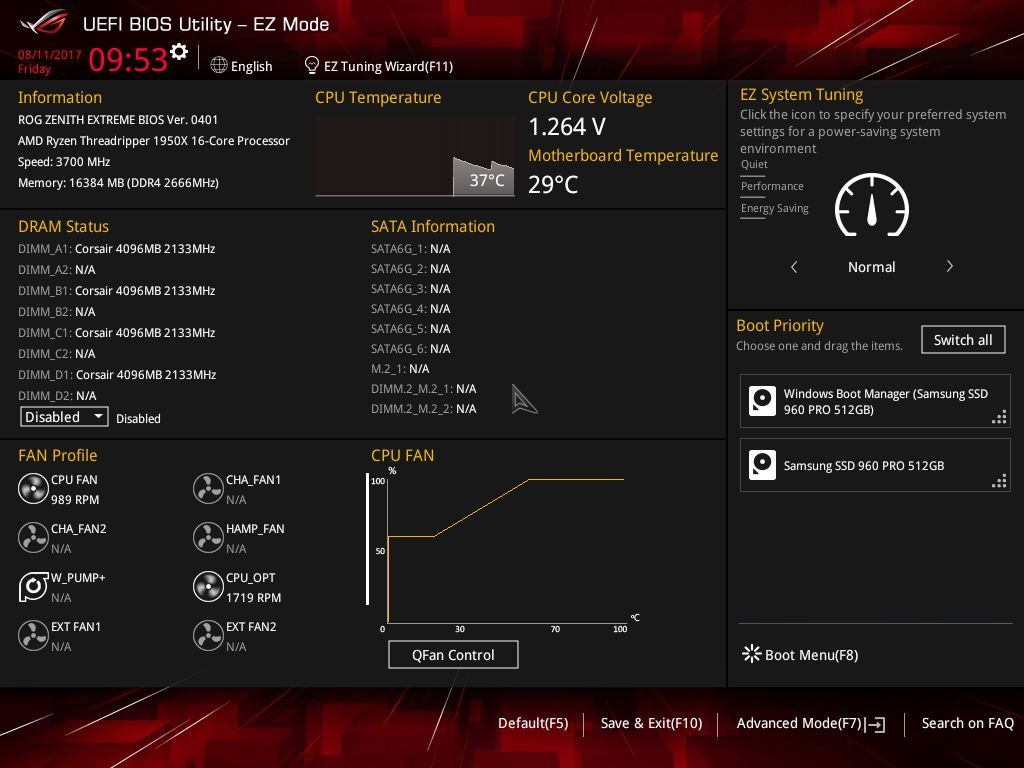Click the Windows Boot Manager disk icon
This screenshot has height=768, width=1024.
click(x=762, y=401)
